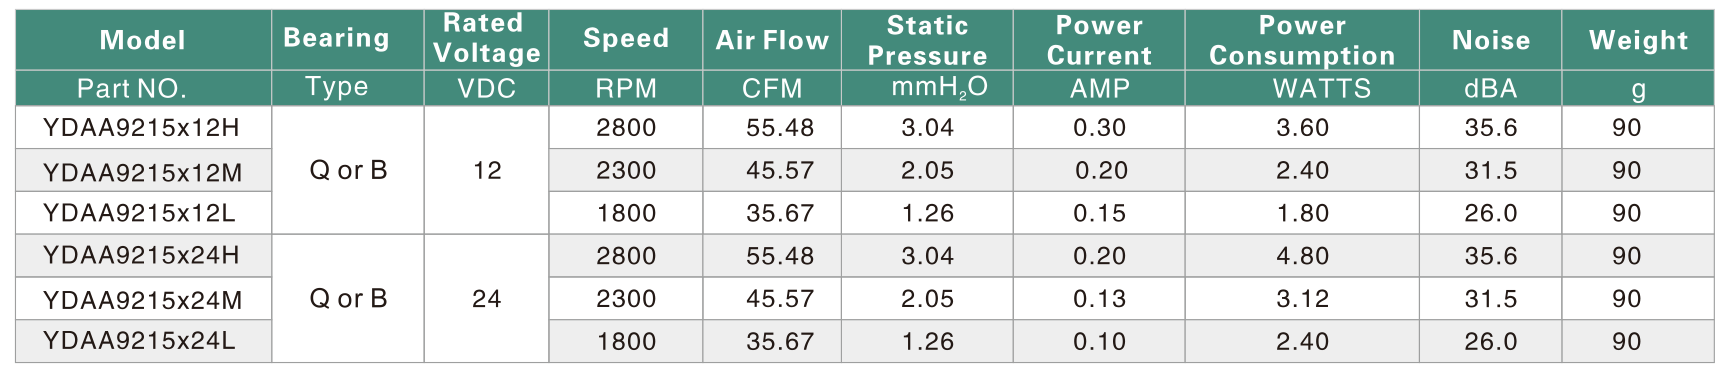Select the 4.80 watts value
This screenshot has width=1734, height=382.
1302,256
